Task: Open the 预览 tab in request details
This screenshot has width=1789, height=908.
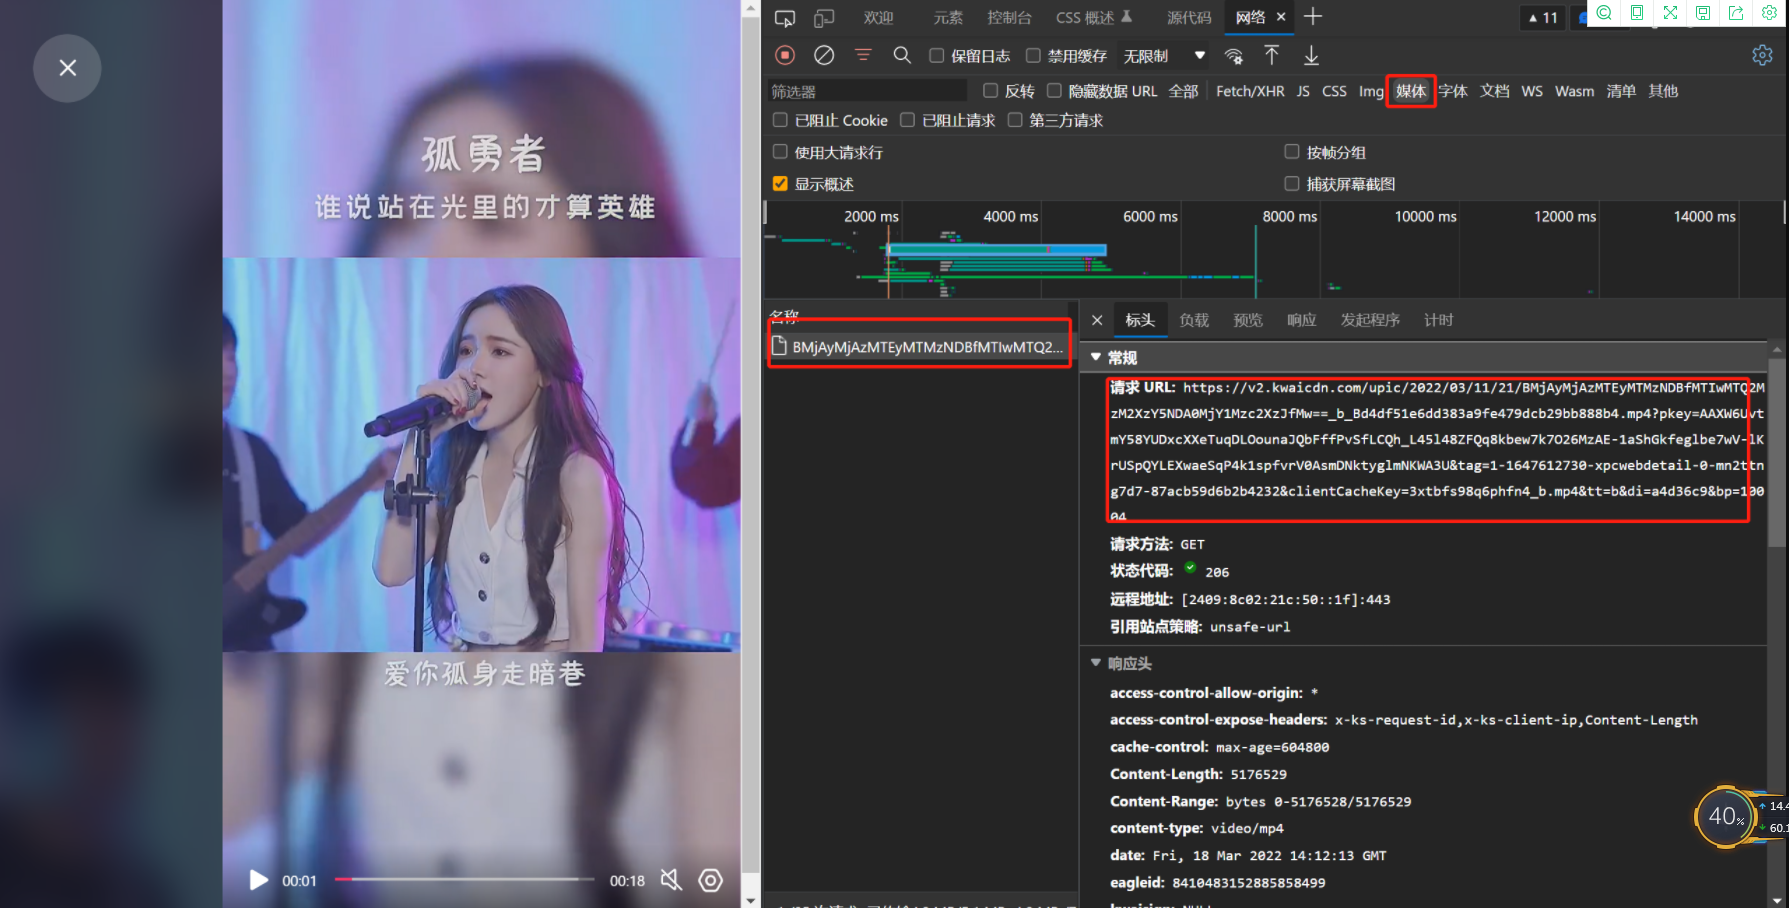Action: 1247,320
